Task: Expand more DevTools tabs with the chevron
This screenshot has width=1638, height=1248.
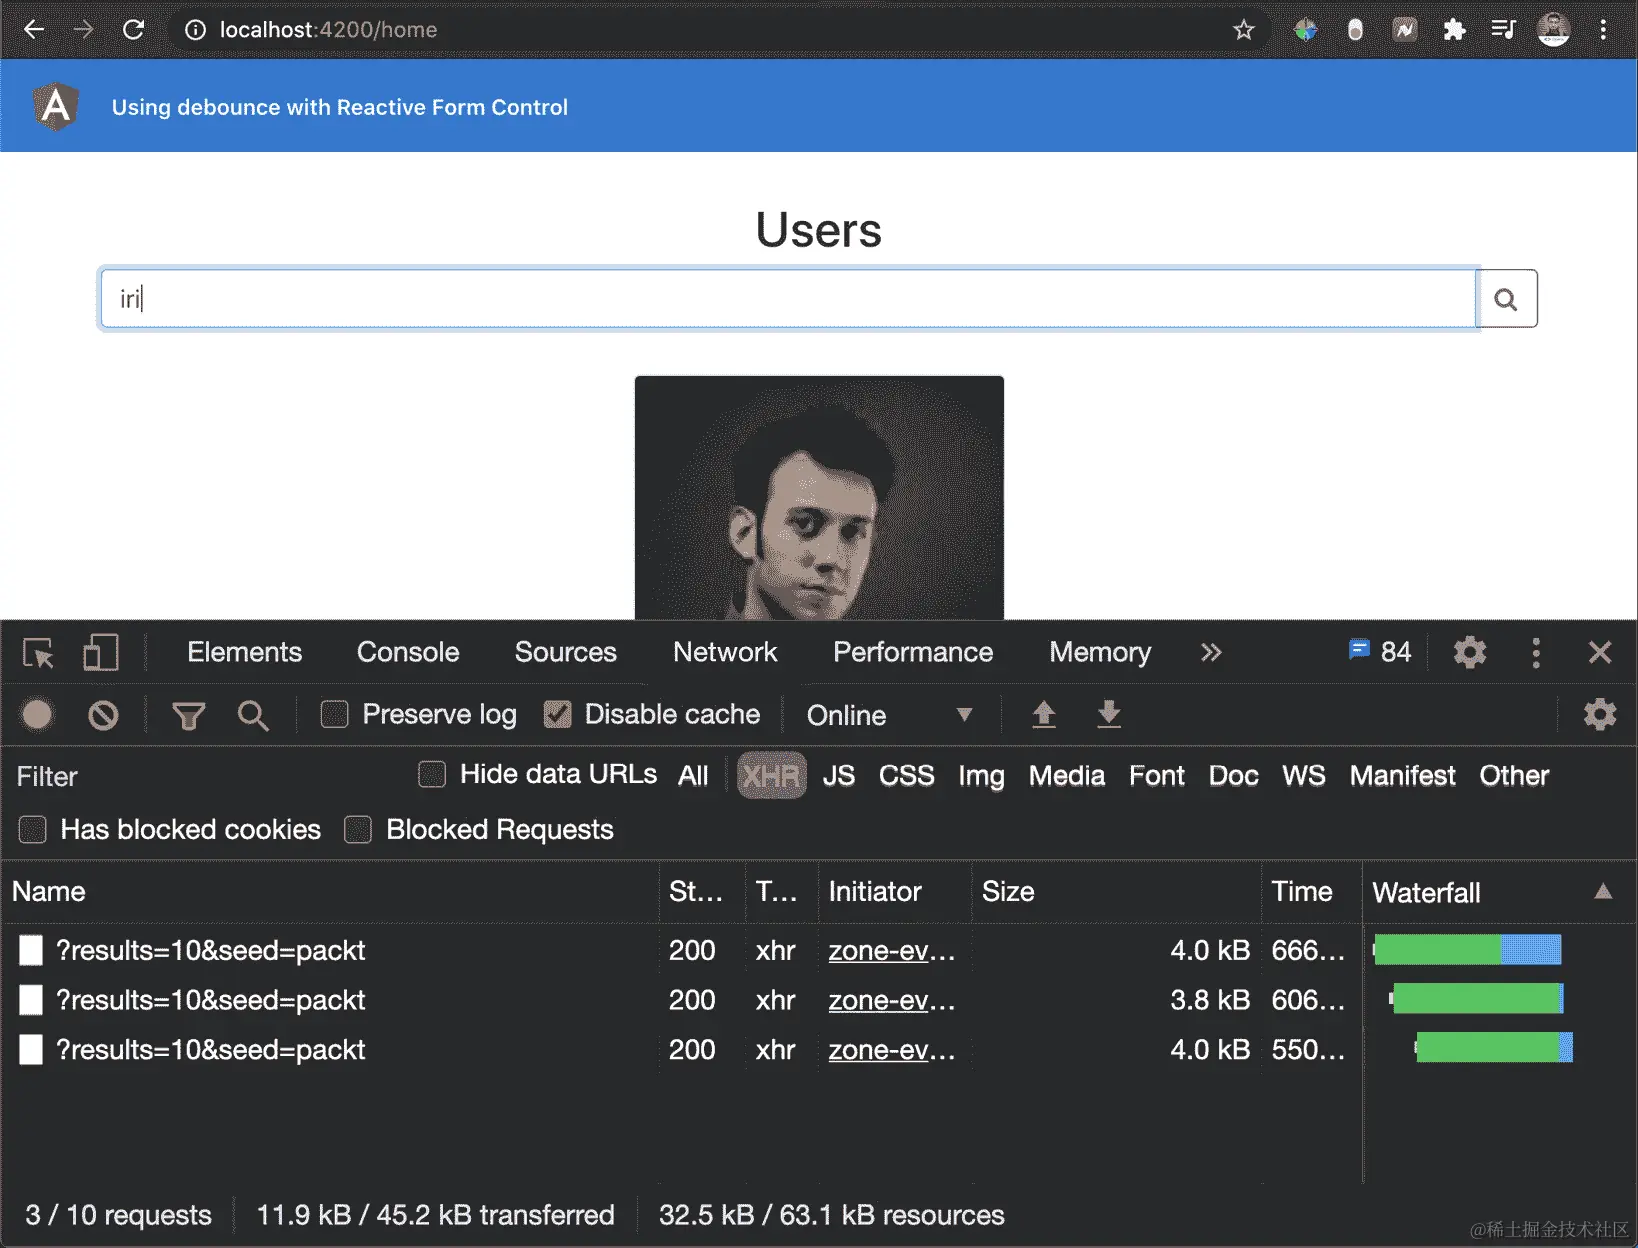Action: click(1211, 653)
